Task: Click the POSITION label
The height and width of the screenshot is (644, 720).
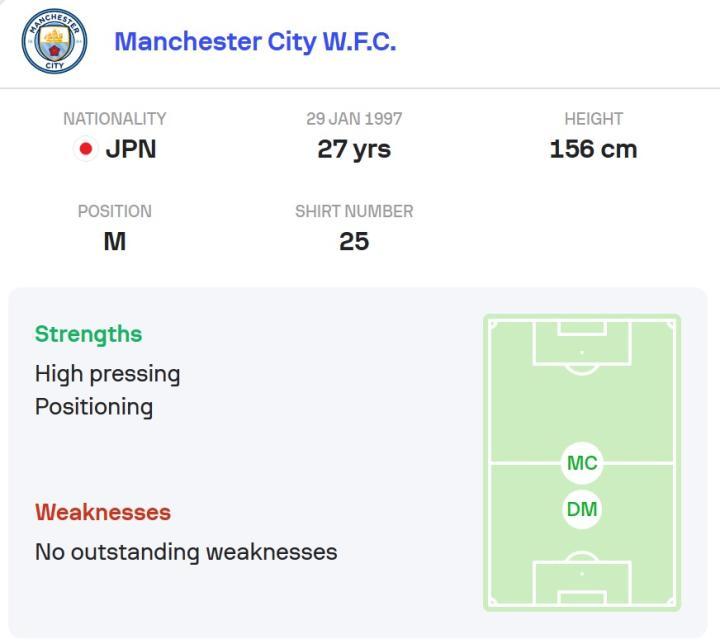Action: (115, 211)
